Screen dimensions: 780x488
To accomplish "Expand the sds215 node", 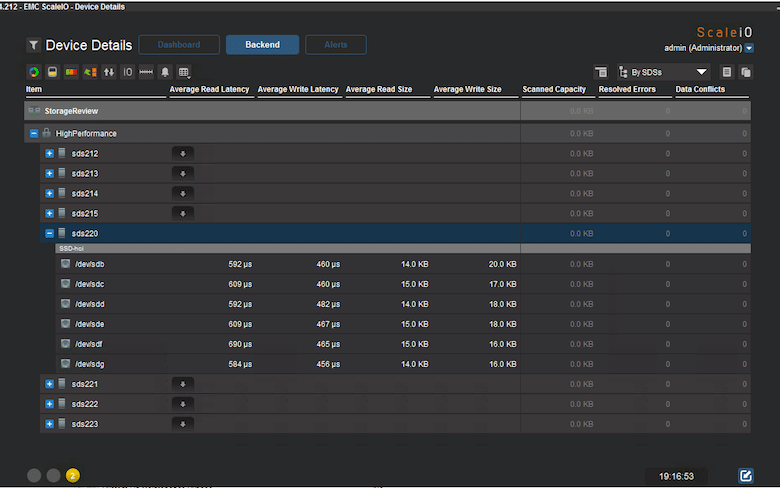I will coord(49,213).
